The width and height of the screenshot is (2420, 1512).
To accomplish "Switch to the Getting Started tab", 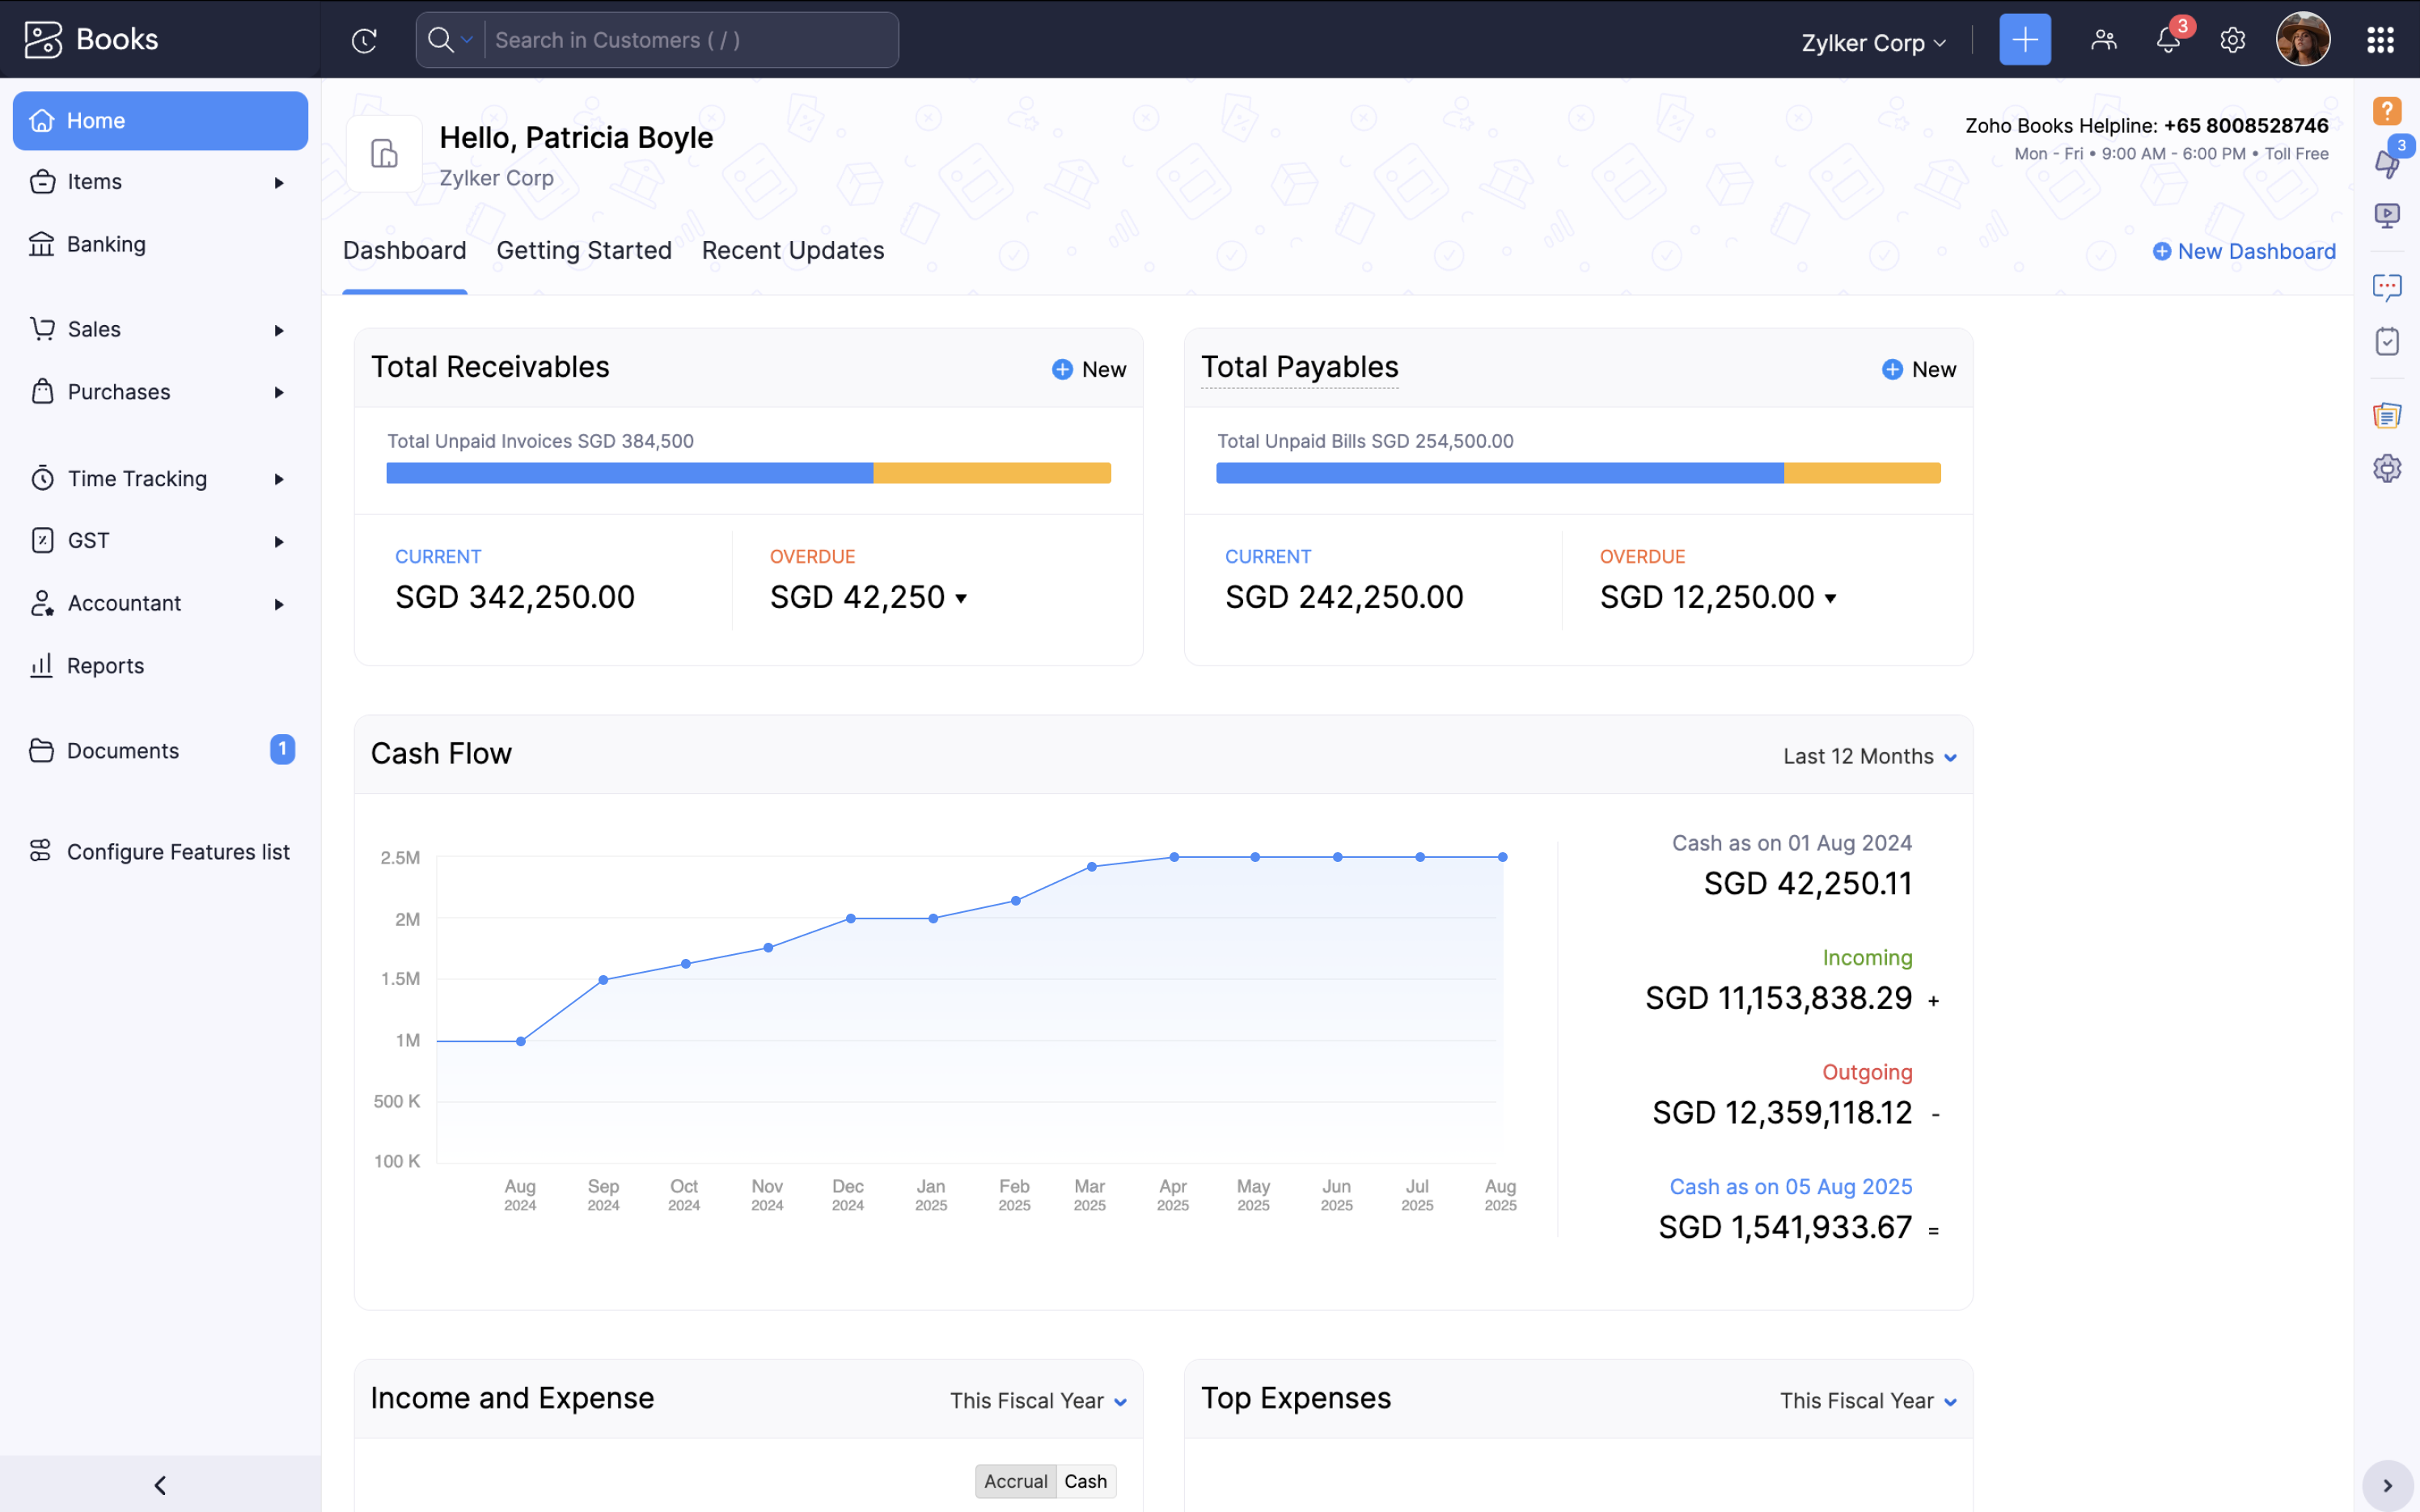I will (x=583, y=250).
